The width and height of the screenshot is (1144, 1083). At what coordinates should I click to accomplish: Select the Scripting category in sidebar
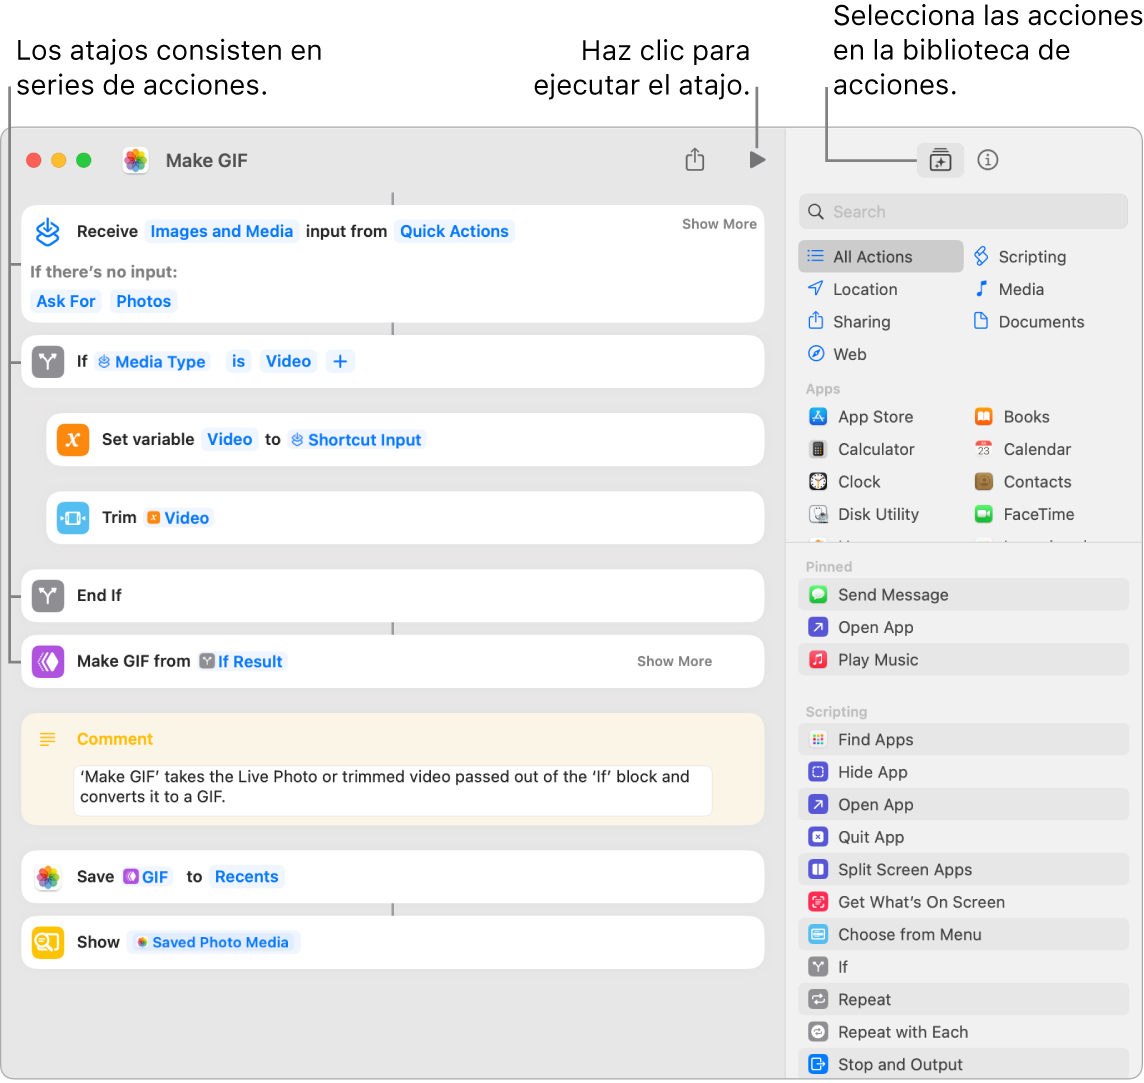[1030, 256]
